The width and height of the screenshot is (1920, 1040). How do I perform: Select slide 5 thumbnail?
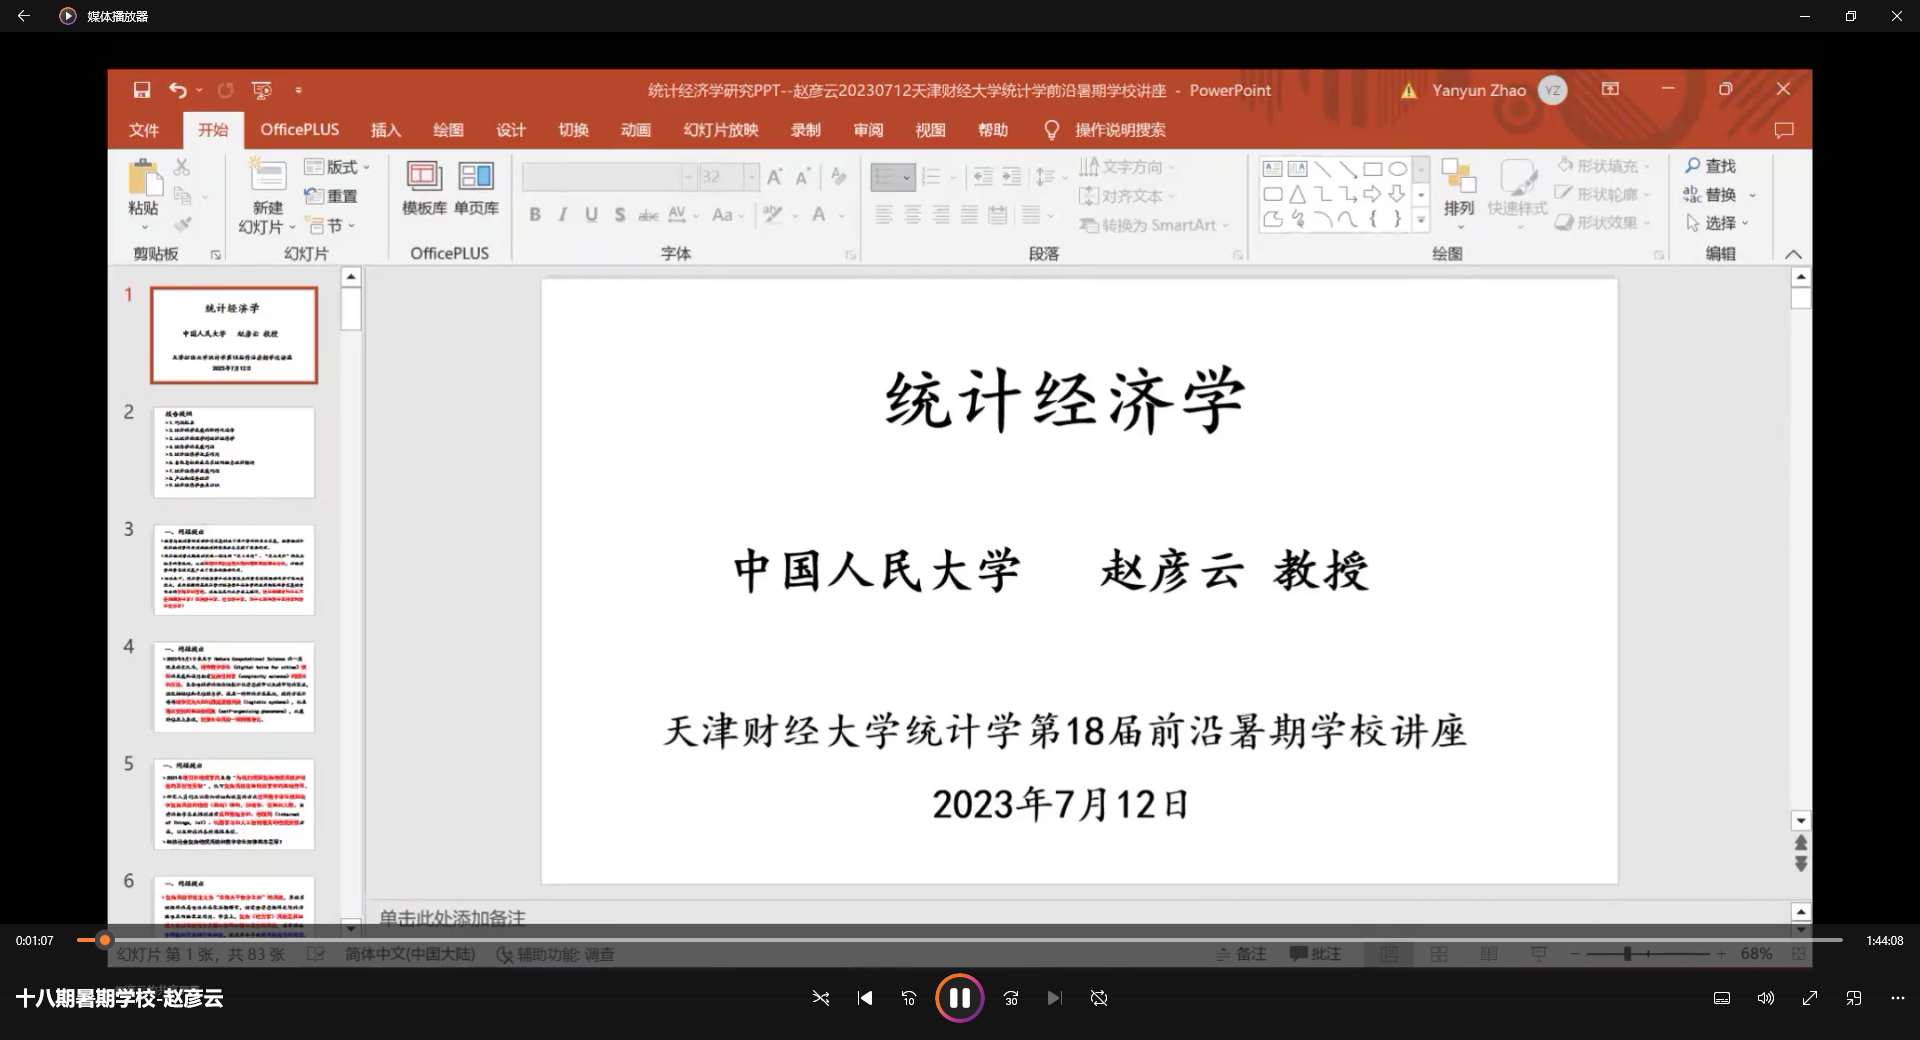(x=234, y=804)
